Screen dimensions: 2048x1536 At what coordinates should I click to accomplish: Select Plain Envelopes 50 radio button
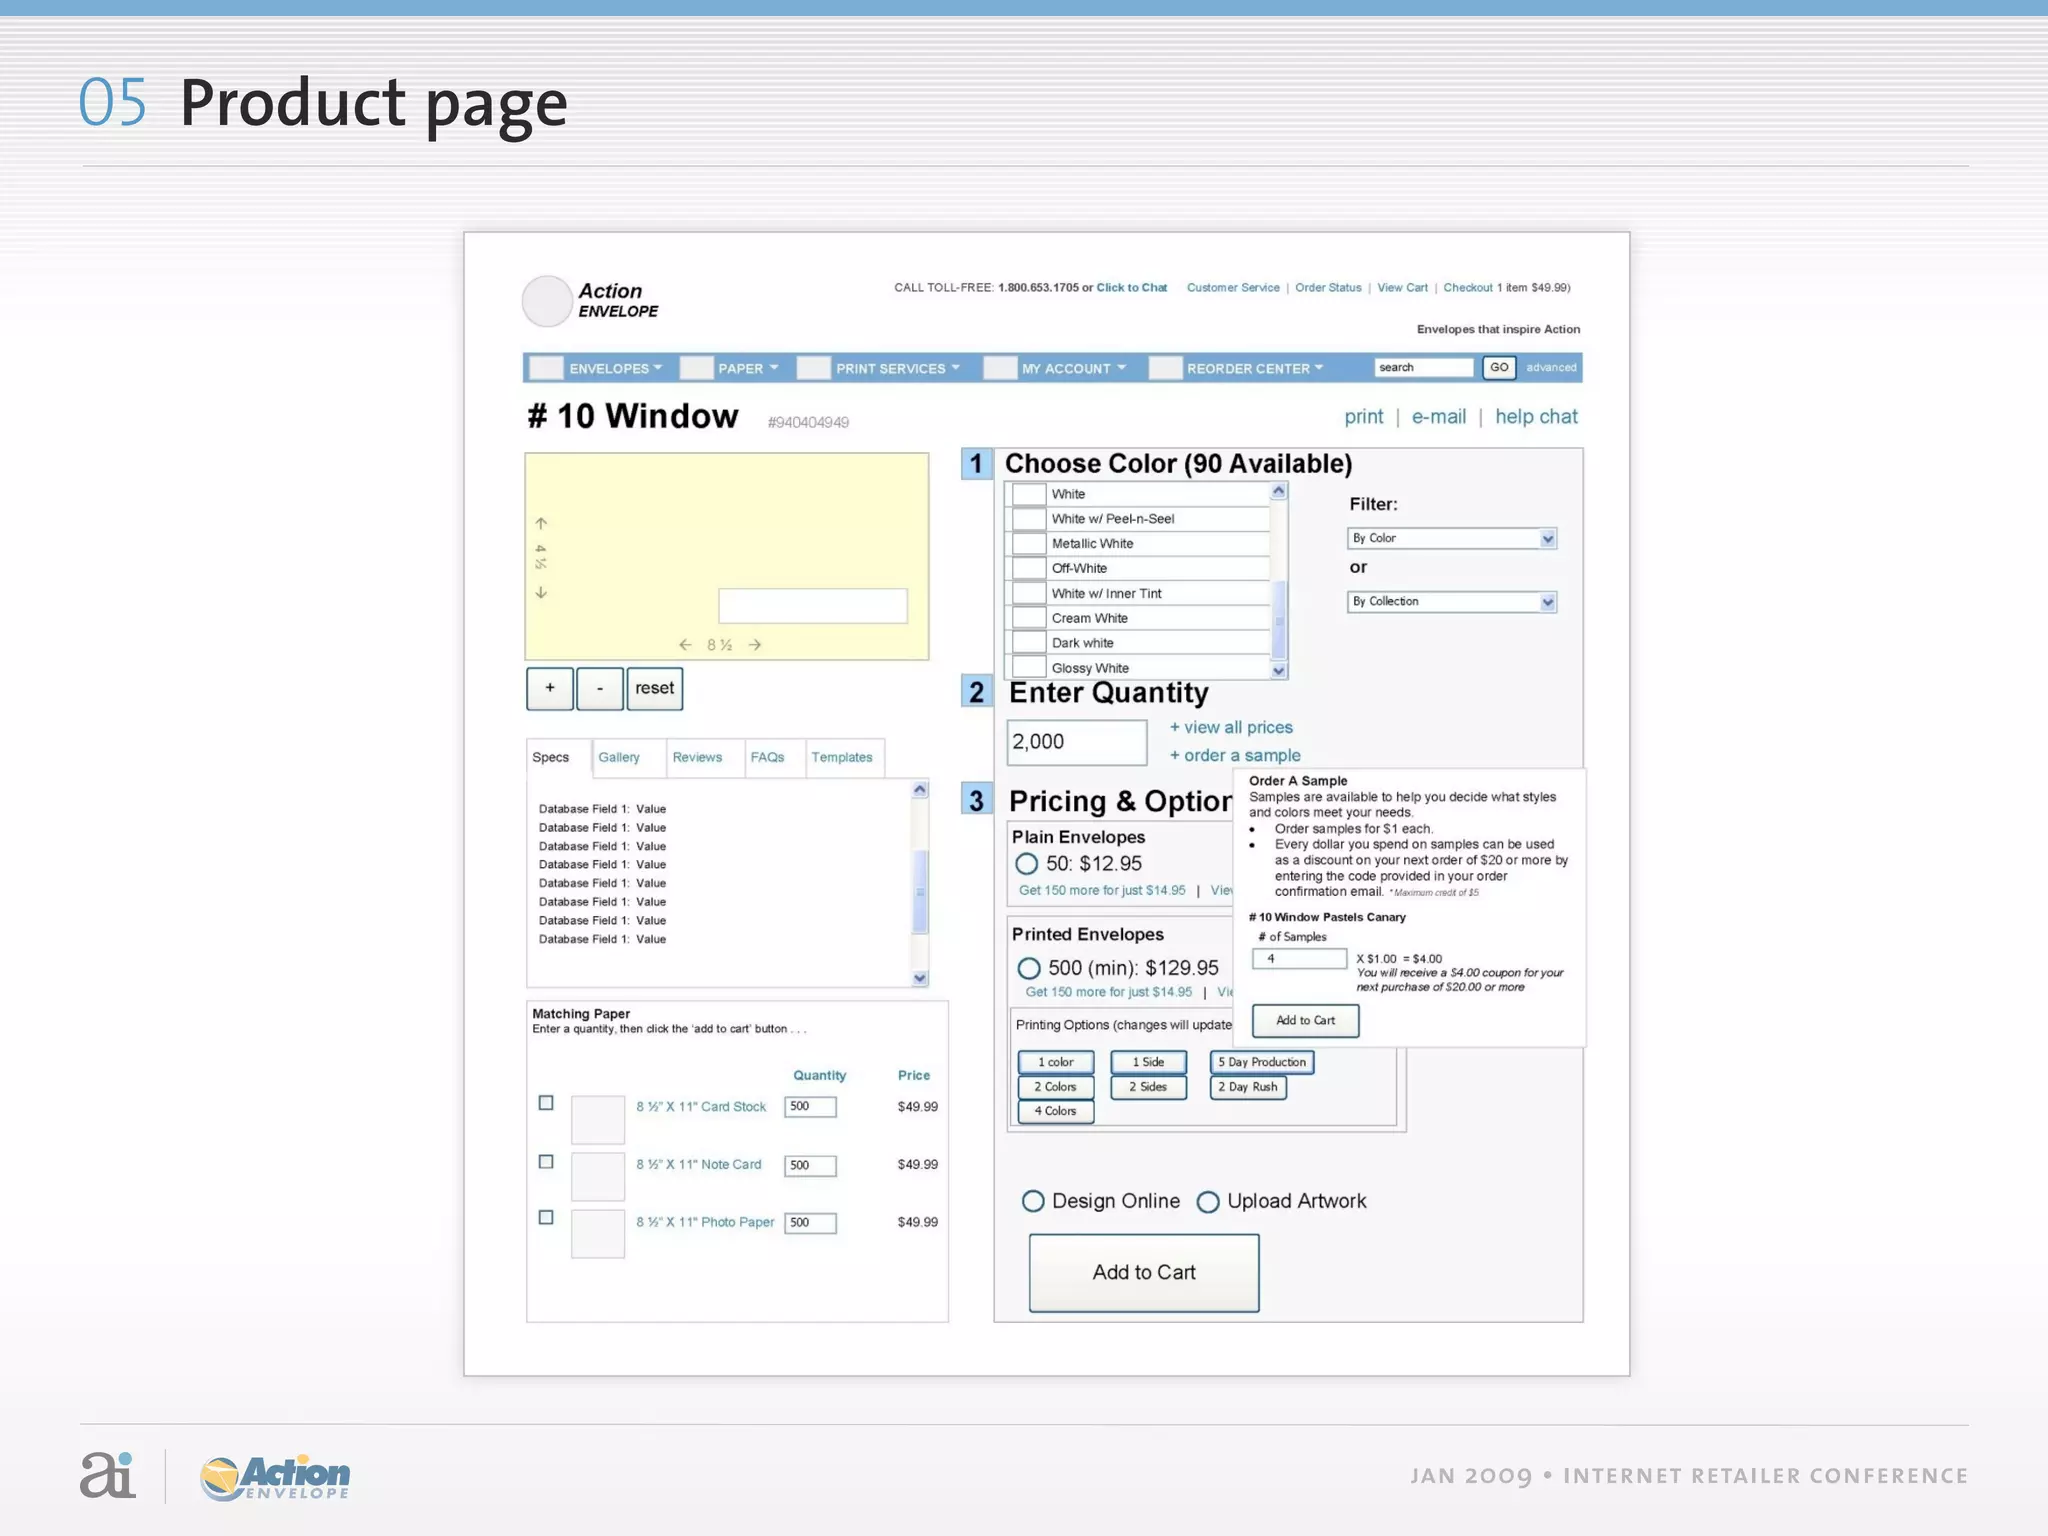tap(1026, 864)
